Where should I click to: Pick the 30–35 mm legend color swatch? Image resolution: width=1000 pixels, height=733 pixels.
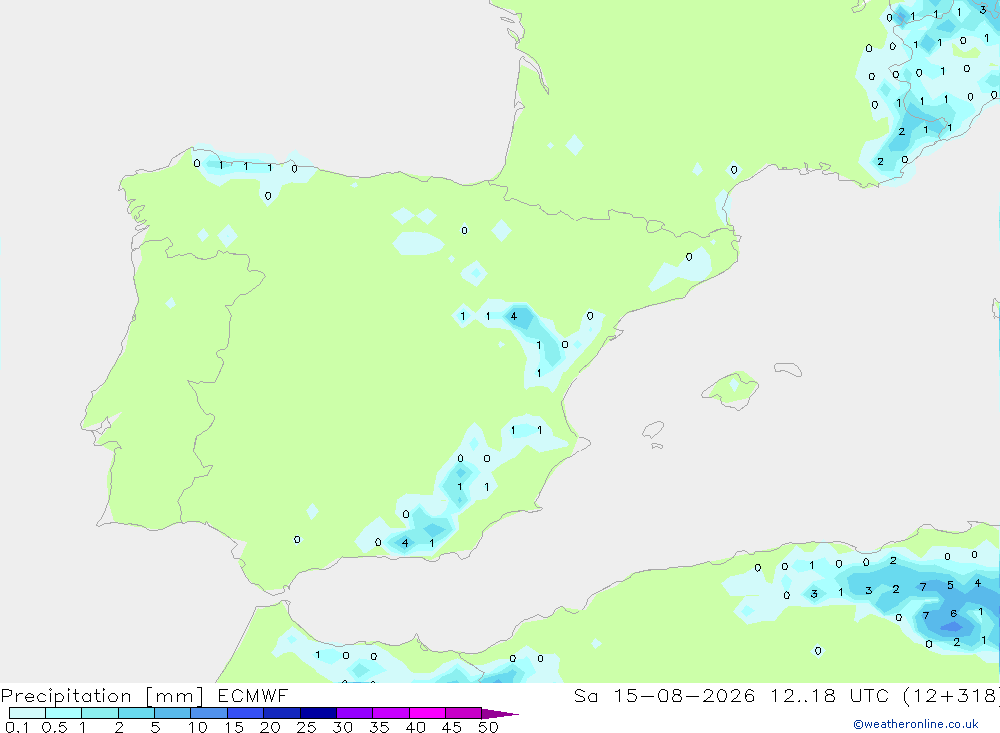355,713
